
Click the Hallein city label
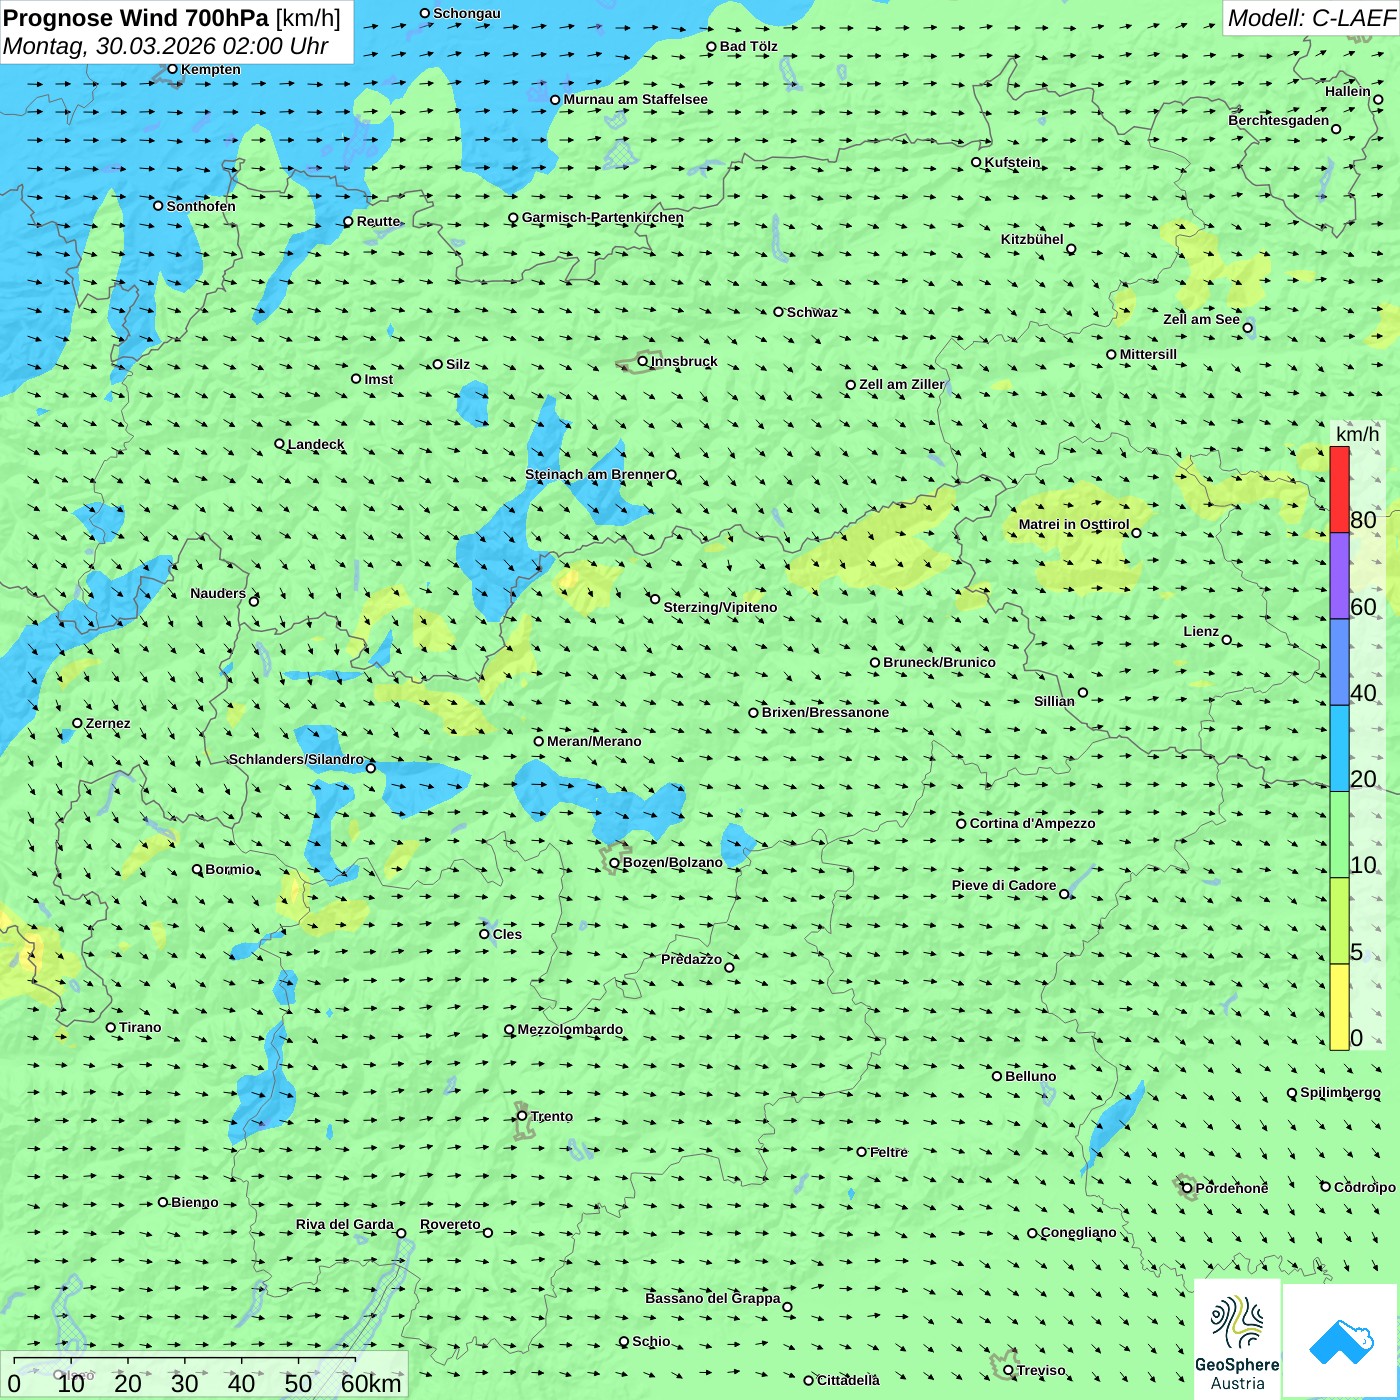click(1348, 91)
